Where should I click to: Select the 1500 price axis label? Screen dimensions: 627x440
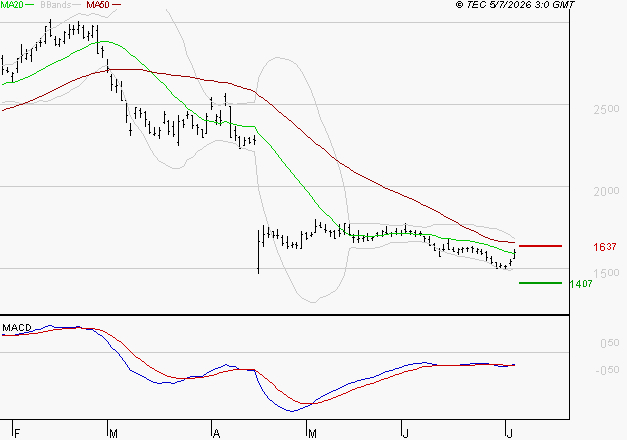[x=606, y=273]
